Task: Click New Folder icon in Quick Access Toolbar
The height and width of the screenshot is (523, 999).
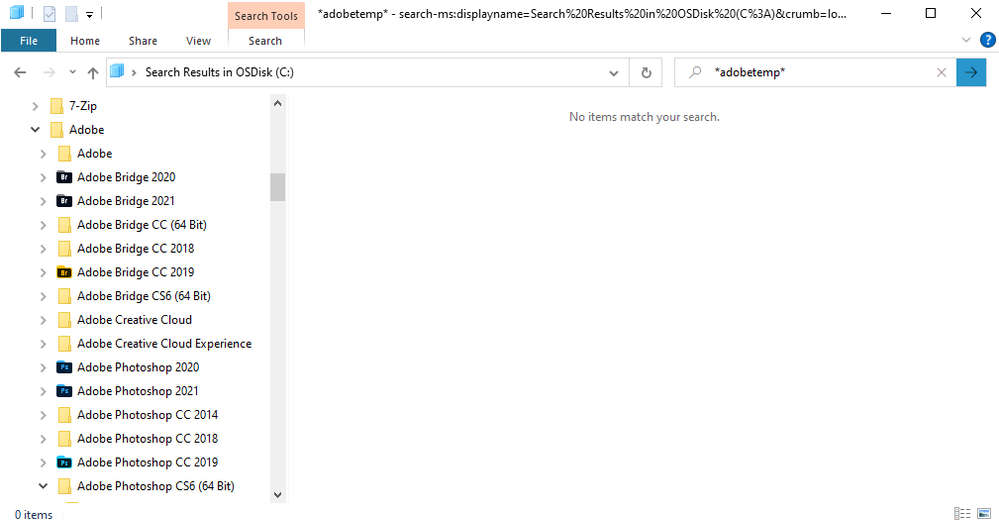Action: pos(71,13)
